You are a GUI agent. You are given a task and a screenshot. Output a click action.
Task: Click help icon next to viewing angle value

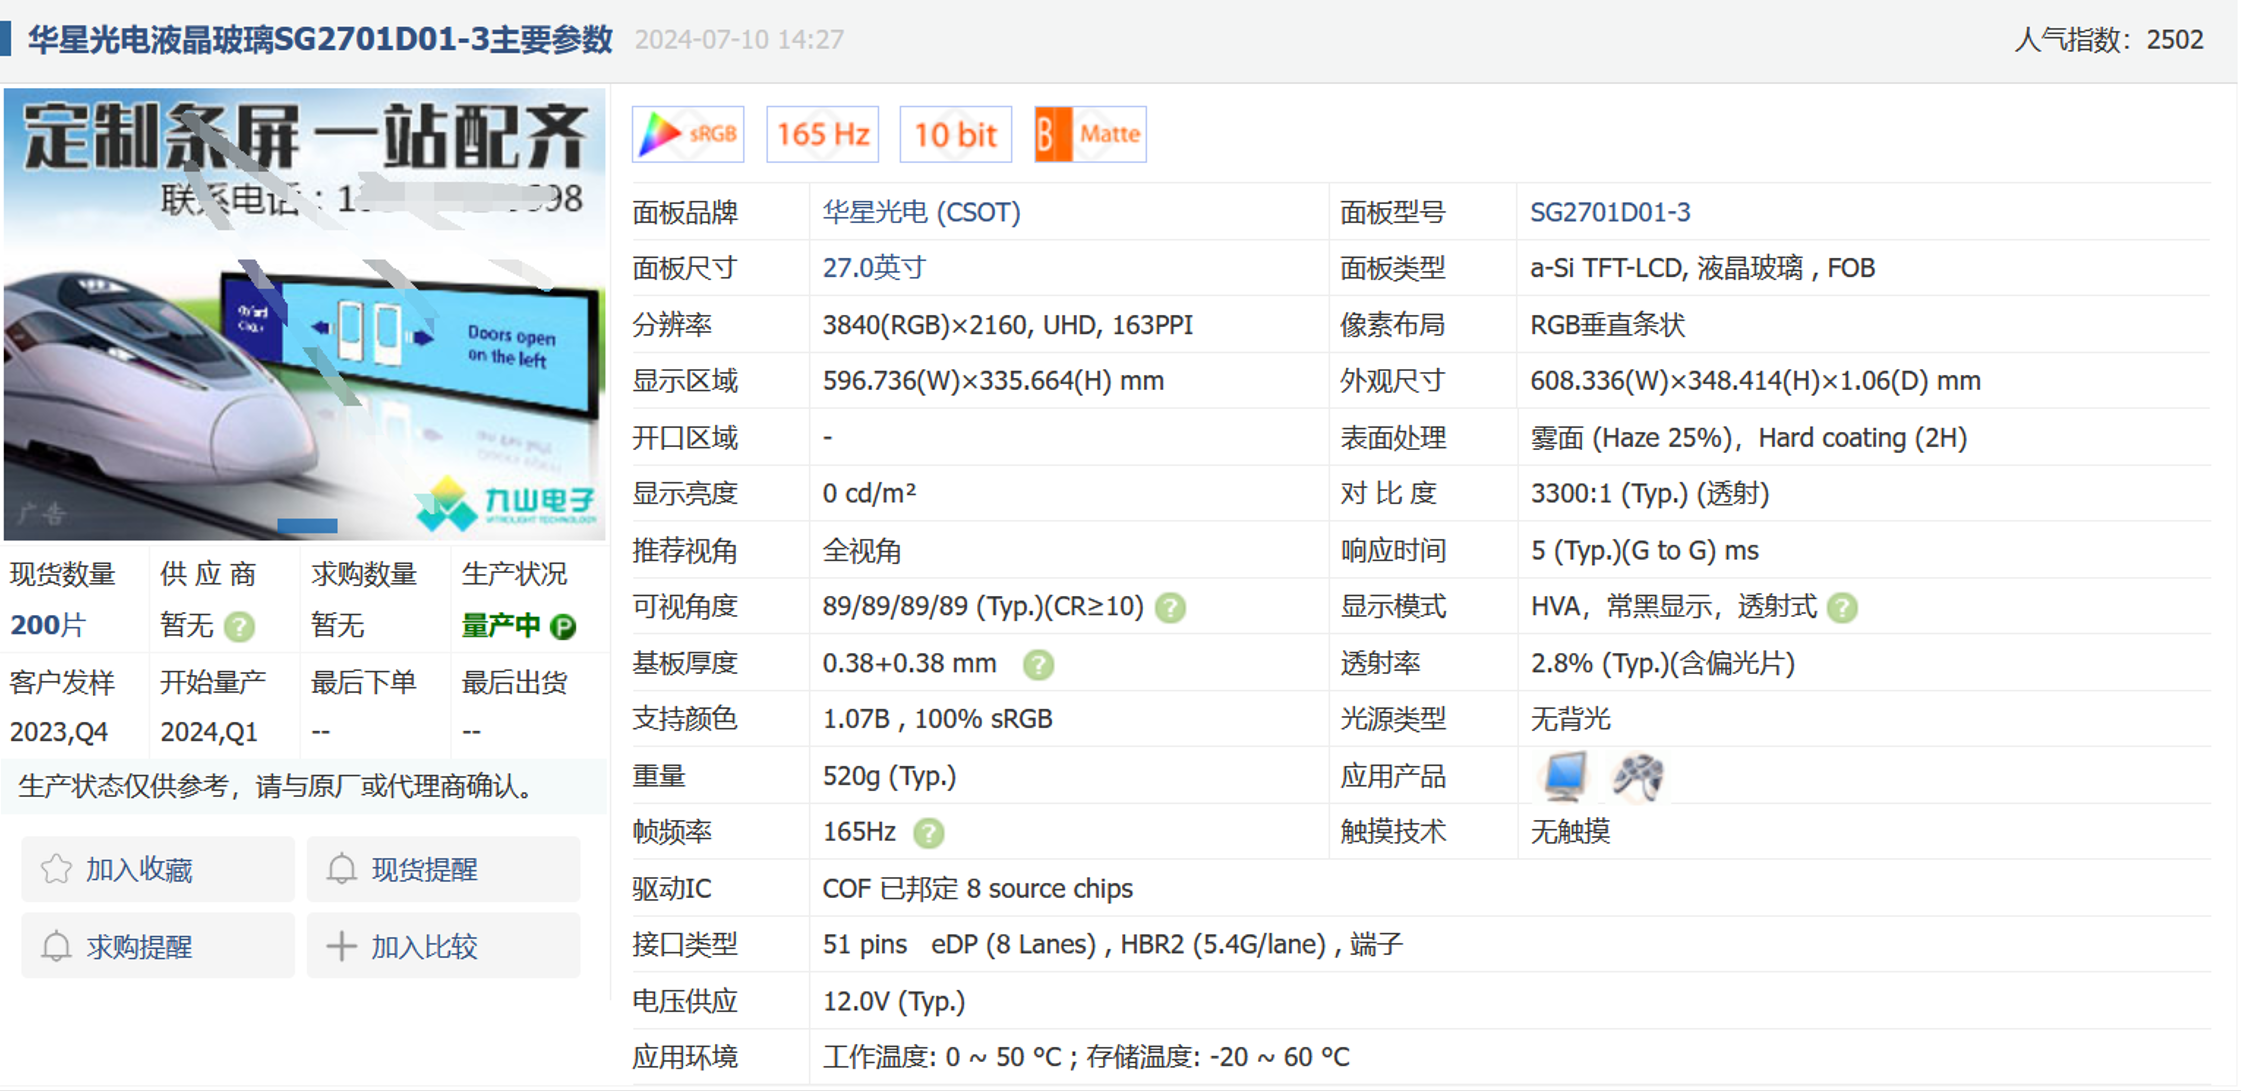click(x=1170, y=608)
